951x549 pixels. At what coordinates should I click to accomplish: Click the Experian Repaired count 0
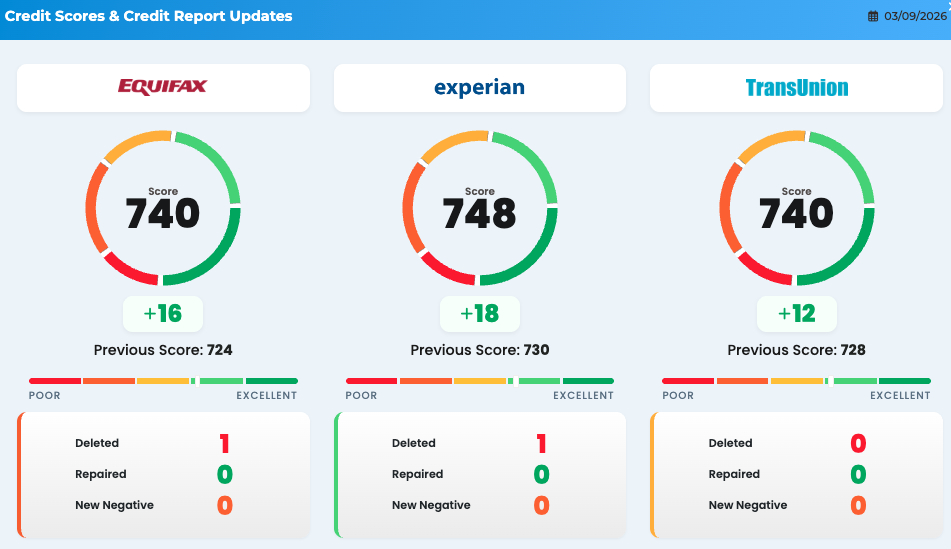542,474
